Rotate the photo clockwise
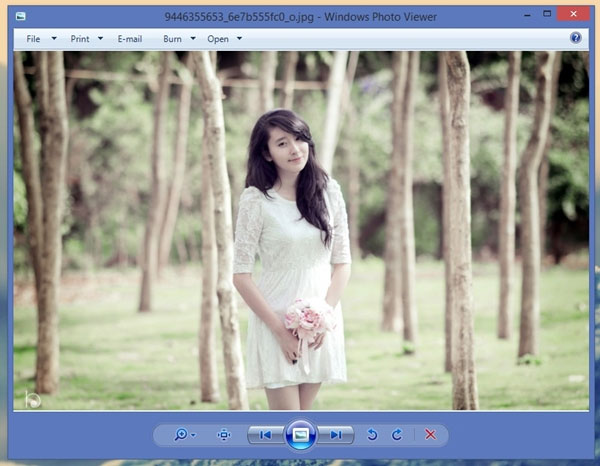This screenshot has width=600, height=466. tap(396, 435)
